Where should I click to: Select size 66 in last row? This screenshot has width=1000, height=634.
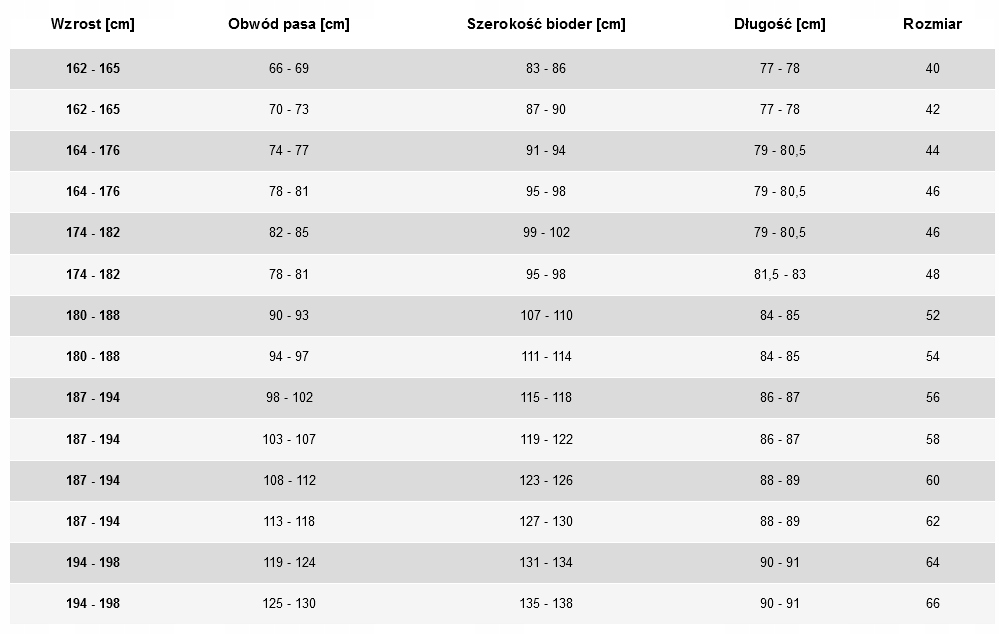[932, 603]
